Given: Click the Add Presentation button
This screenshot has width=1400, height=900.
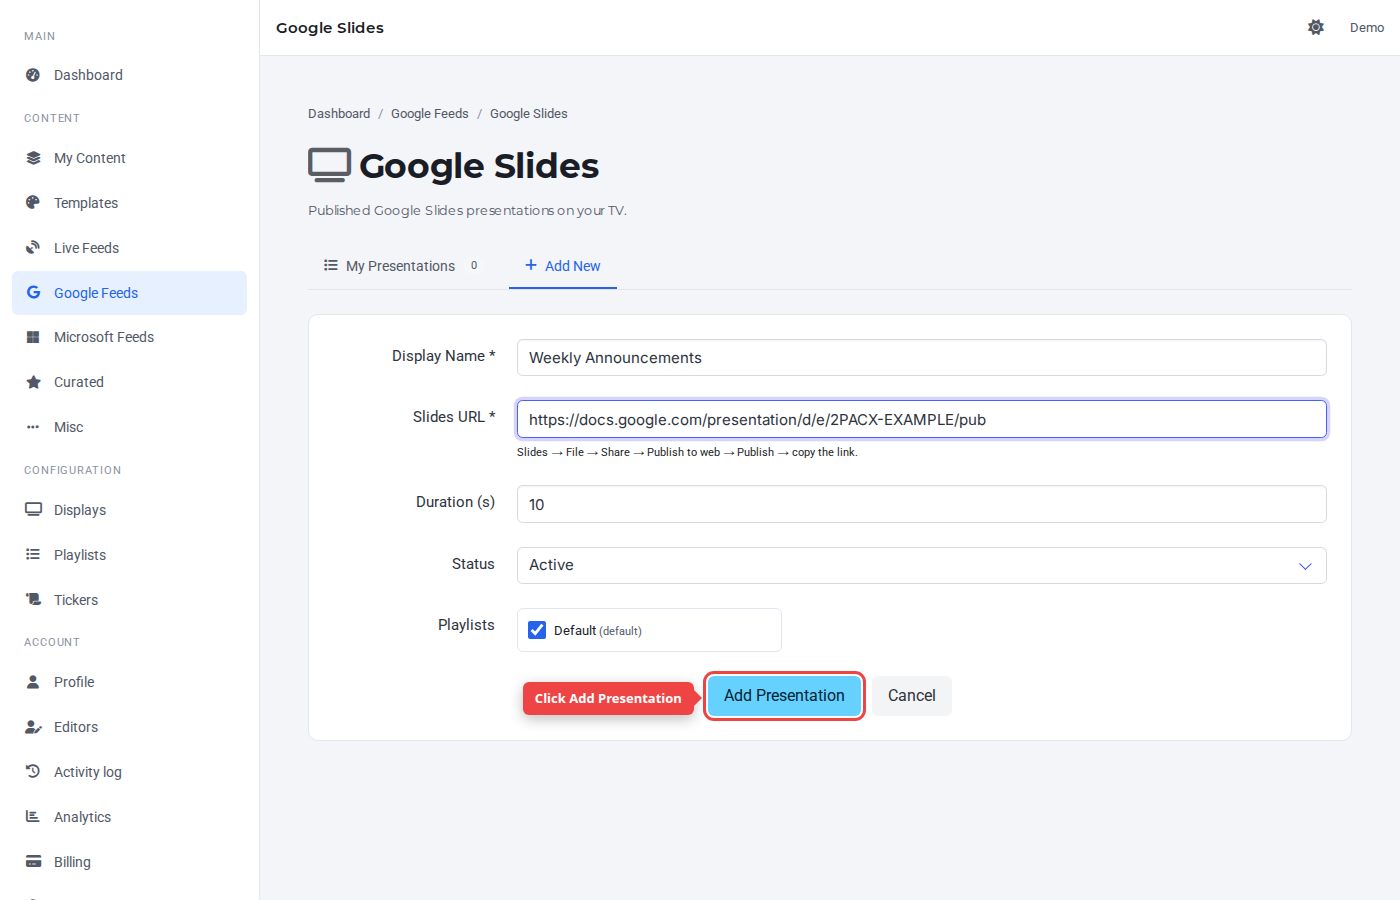Looking at the screenshot, I should point(784,696).
